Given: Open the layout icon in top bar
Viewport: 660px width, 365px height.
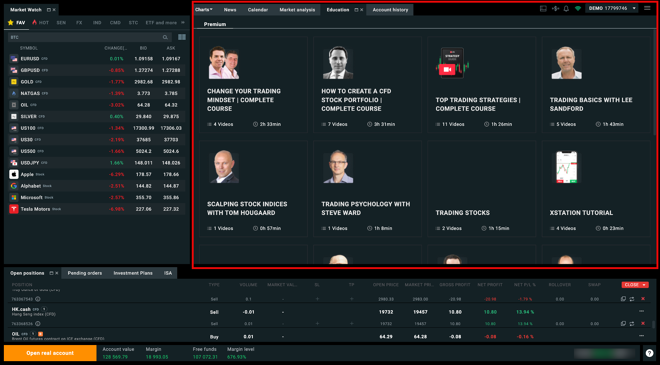Looking at the screenshot, I should point(543,8).
